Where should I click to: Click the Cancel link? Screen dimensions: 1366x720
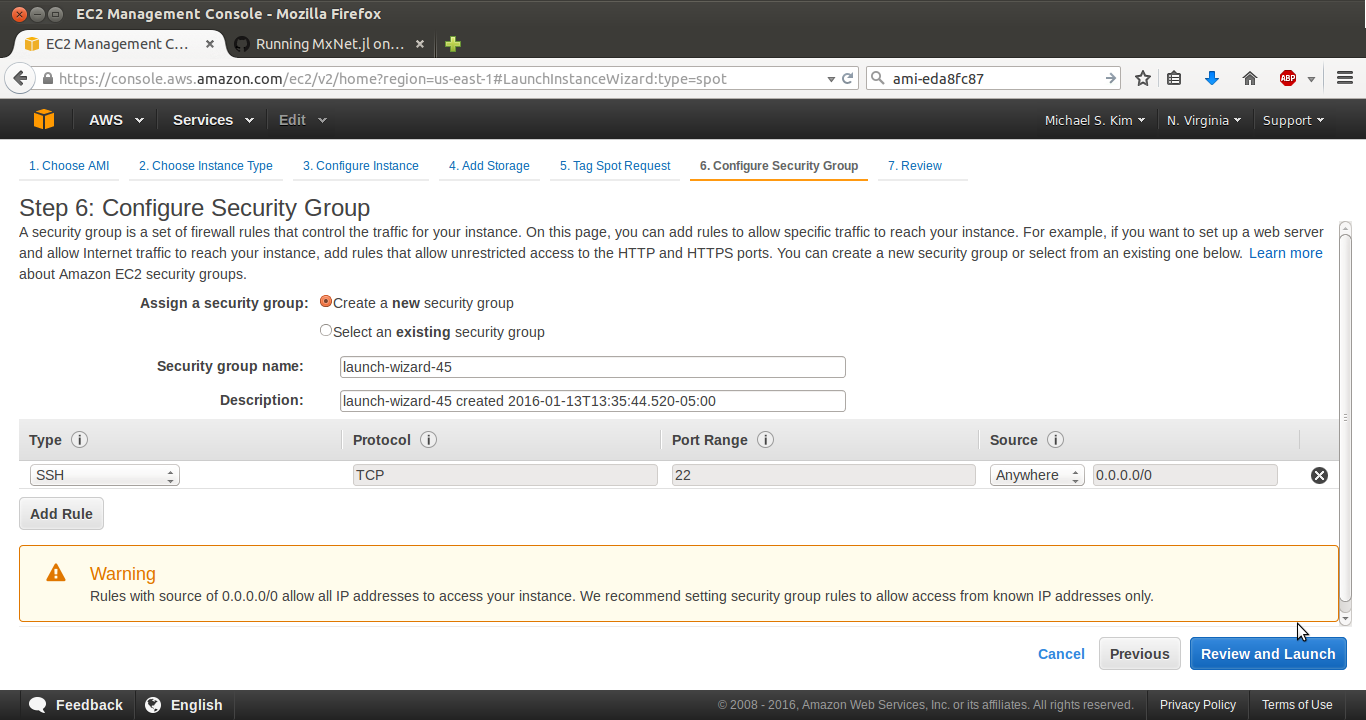[x=1061, y=654]
